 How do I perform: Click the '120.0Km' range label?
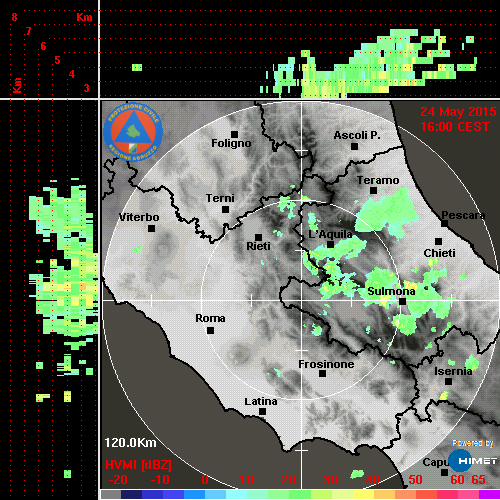click(130, 443)
